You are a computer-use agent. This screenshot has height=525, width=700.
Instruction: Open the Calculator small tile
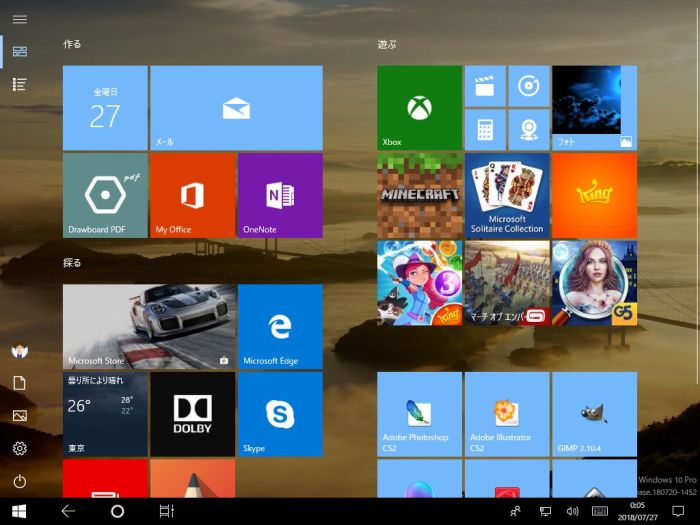485,129
